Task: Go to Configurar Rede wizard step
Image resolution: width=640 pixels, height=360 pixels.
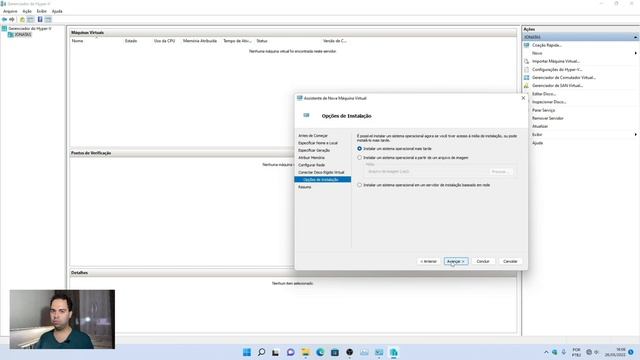Action: coord(311,165)
